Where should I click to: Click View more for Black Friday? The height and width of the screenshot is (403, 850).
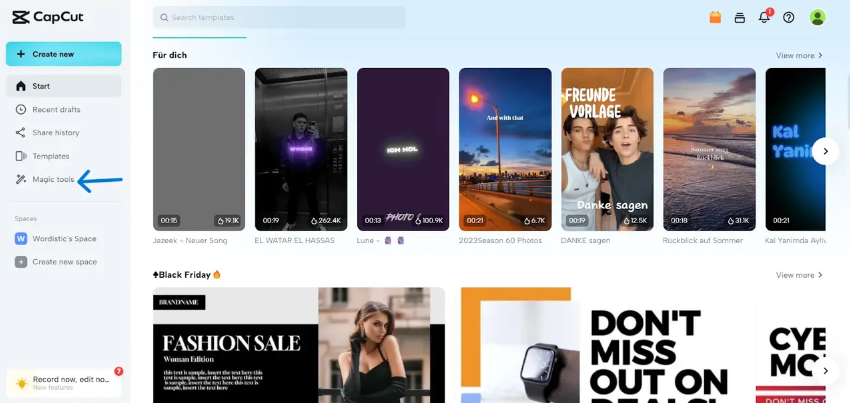(x=799, y=275)
